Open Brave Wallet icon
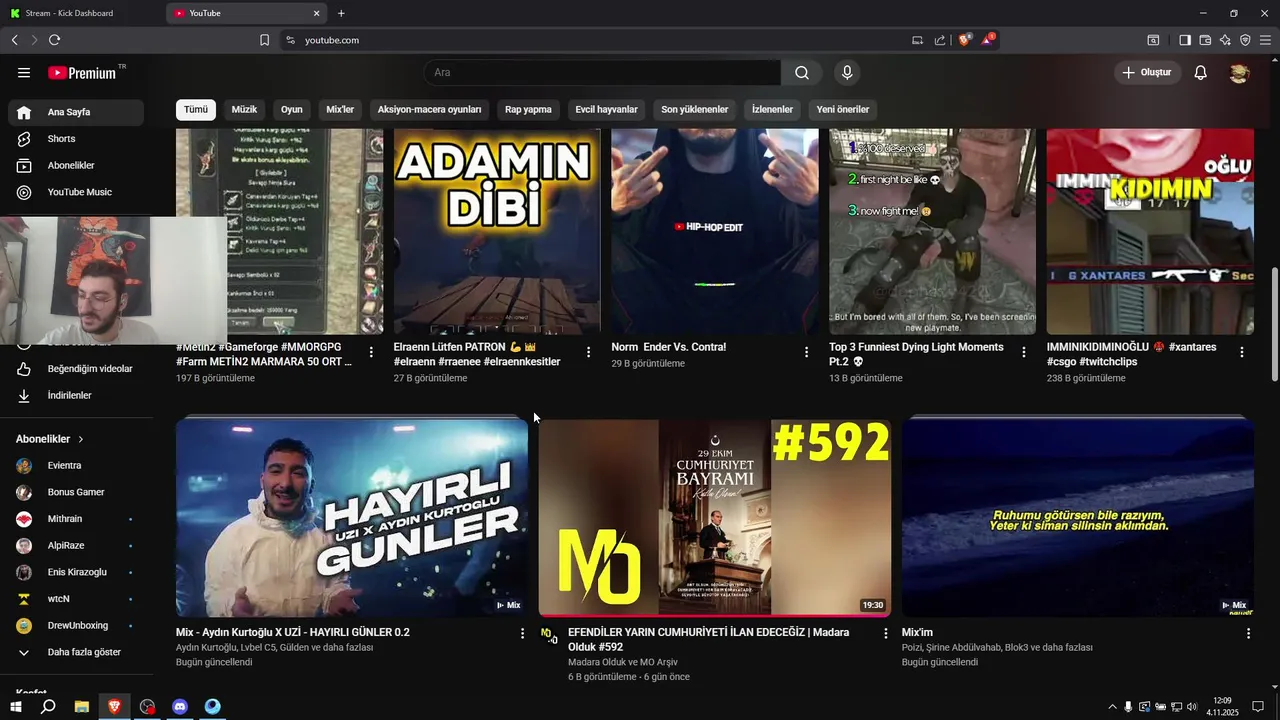Screen dimensions: 1280x720 pyautogui.click(x=1205, y=40)
